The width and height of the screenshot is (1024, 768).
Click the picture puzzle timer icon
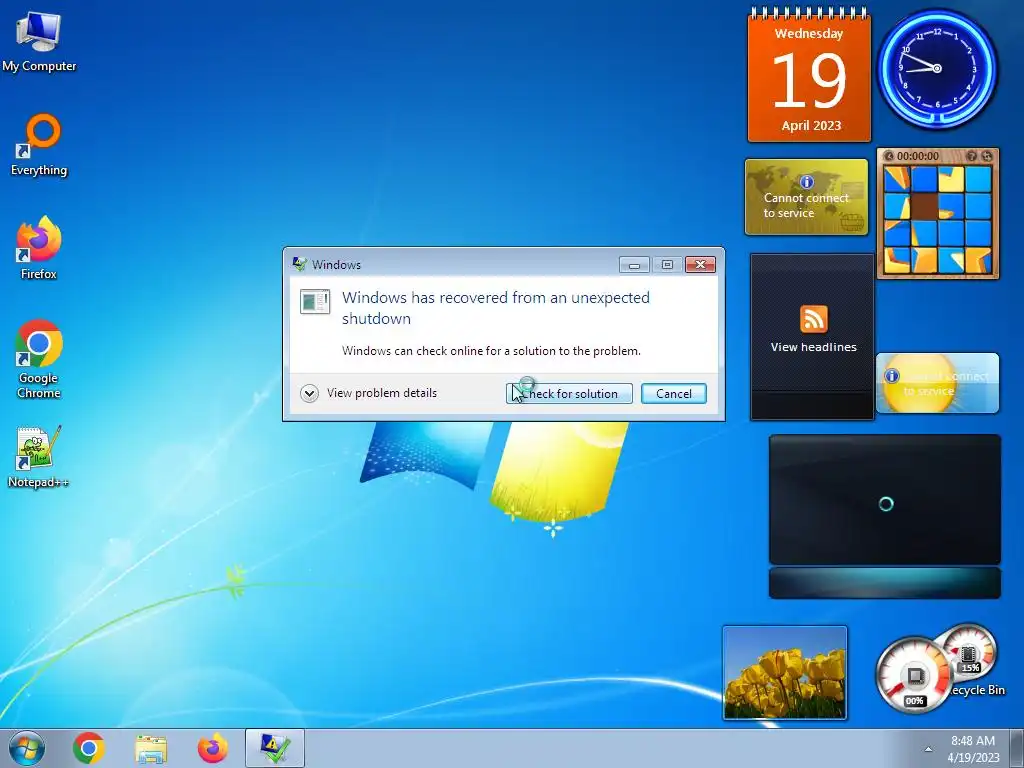[x=889, y=156]
